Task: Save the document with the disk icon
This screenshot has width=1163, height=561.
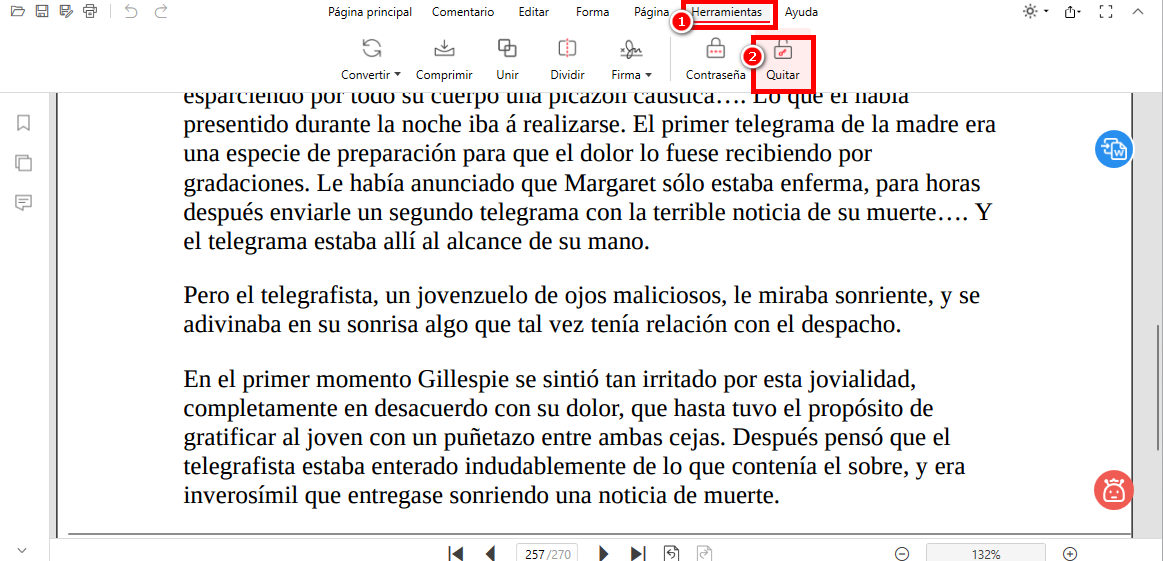Action: (42, 11)
